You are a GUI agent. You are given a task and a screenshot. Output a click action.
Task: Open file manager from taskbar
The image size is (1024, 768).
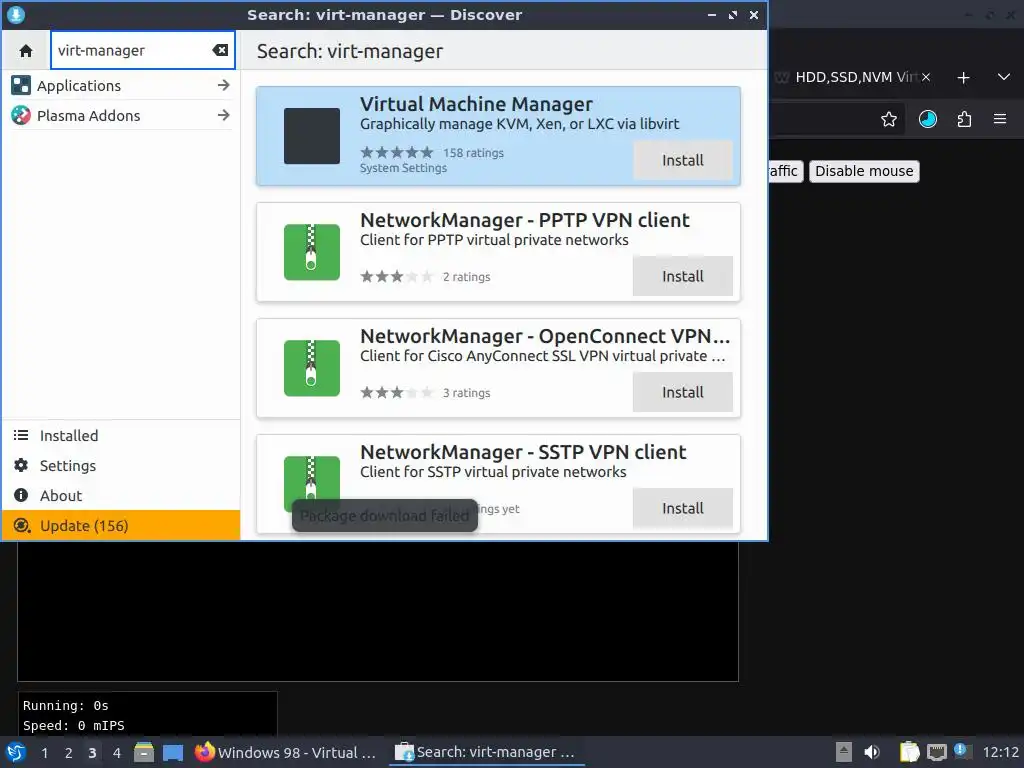(144, 752)
